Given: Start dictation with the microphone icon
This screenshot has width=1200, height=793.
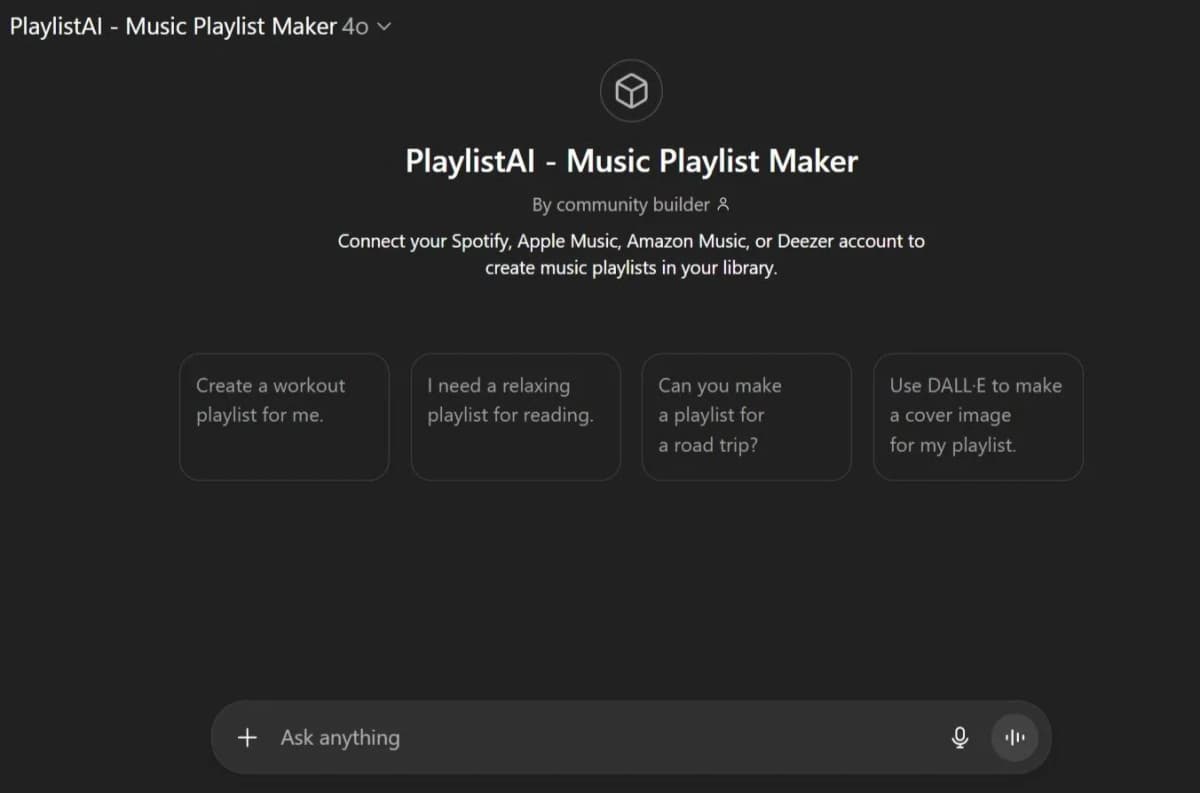Looking at the screenshot, I should (x=959, y=738).
